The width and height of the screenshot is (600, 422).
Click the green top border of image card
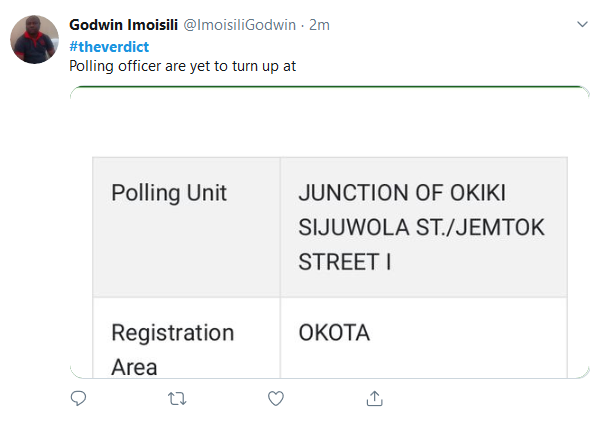click(x=330, y=88)
